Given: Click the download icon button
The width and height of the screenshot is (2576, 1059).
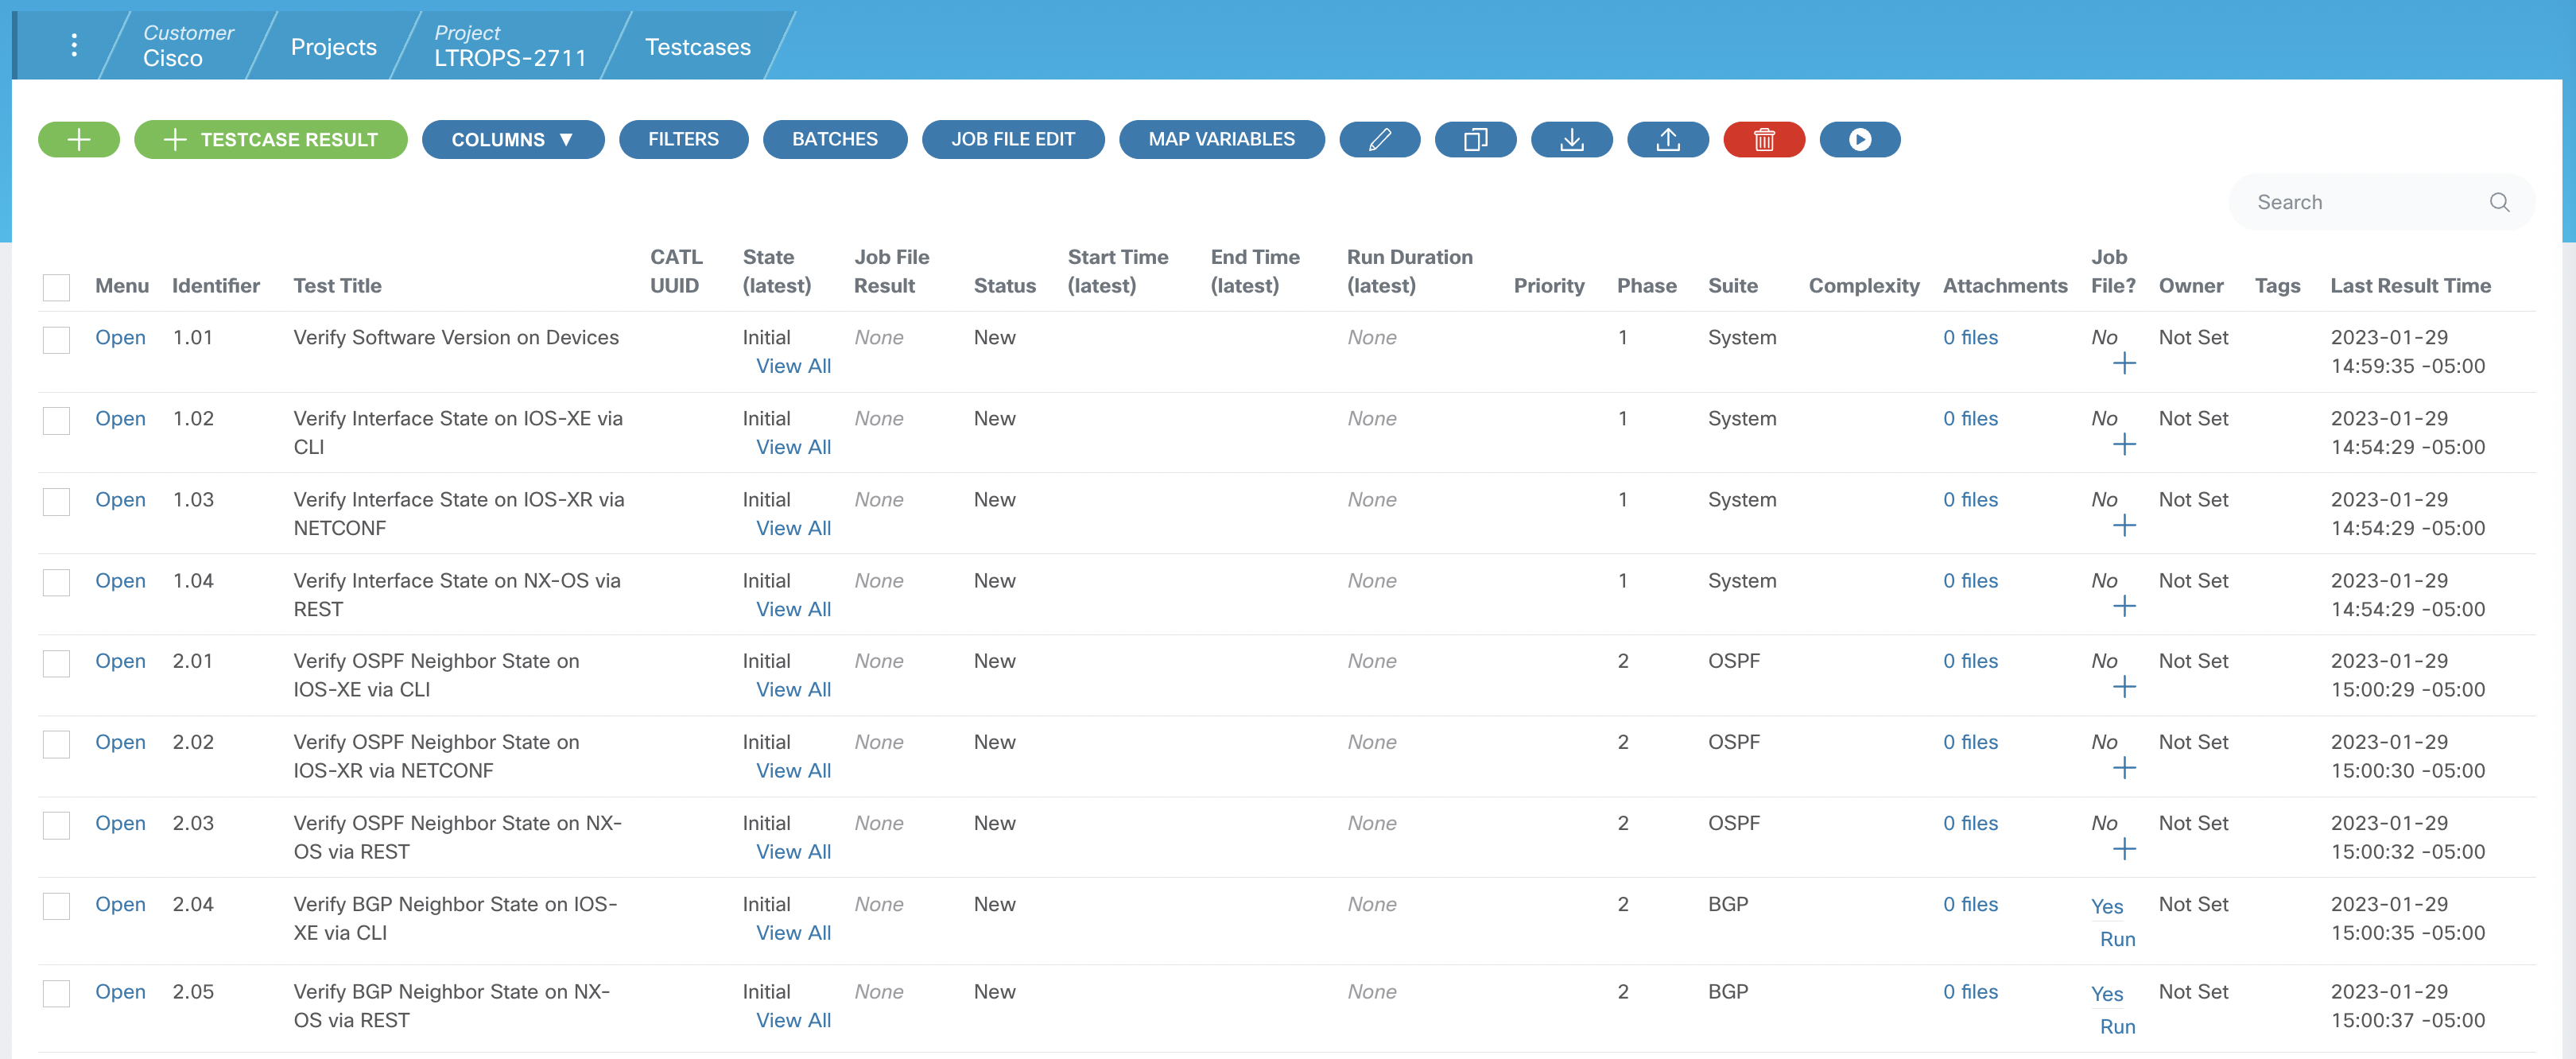Looking at the screenshot, I should [x=1571, y=140].
